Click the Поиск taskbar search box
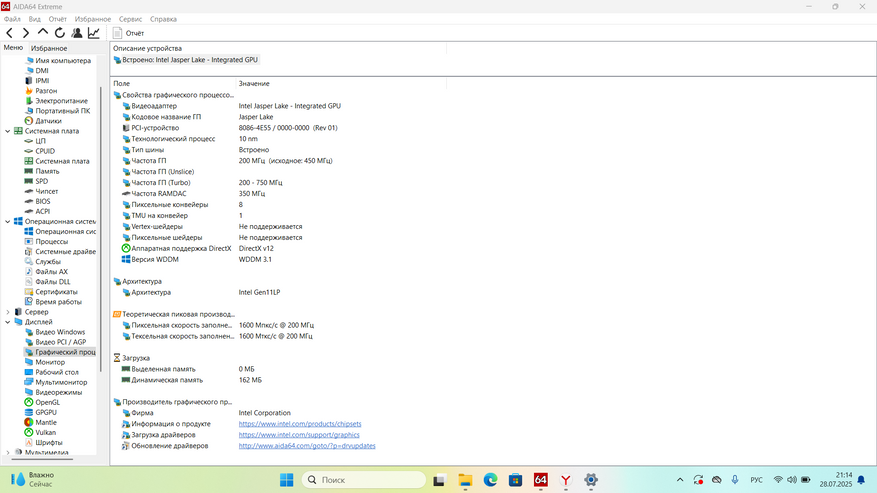The width and height of the screenshot is (877, 493). point(364,480)
